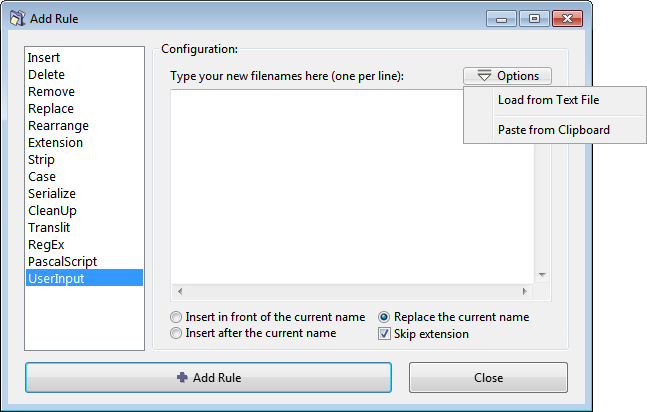Screen dimensions: 647x412
Task: Click the Options dropdown triangle icon
Action: pos(484,76)
